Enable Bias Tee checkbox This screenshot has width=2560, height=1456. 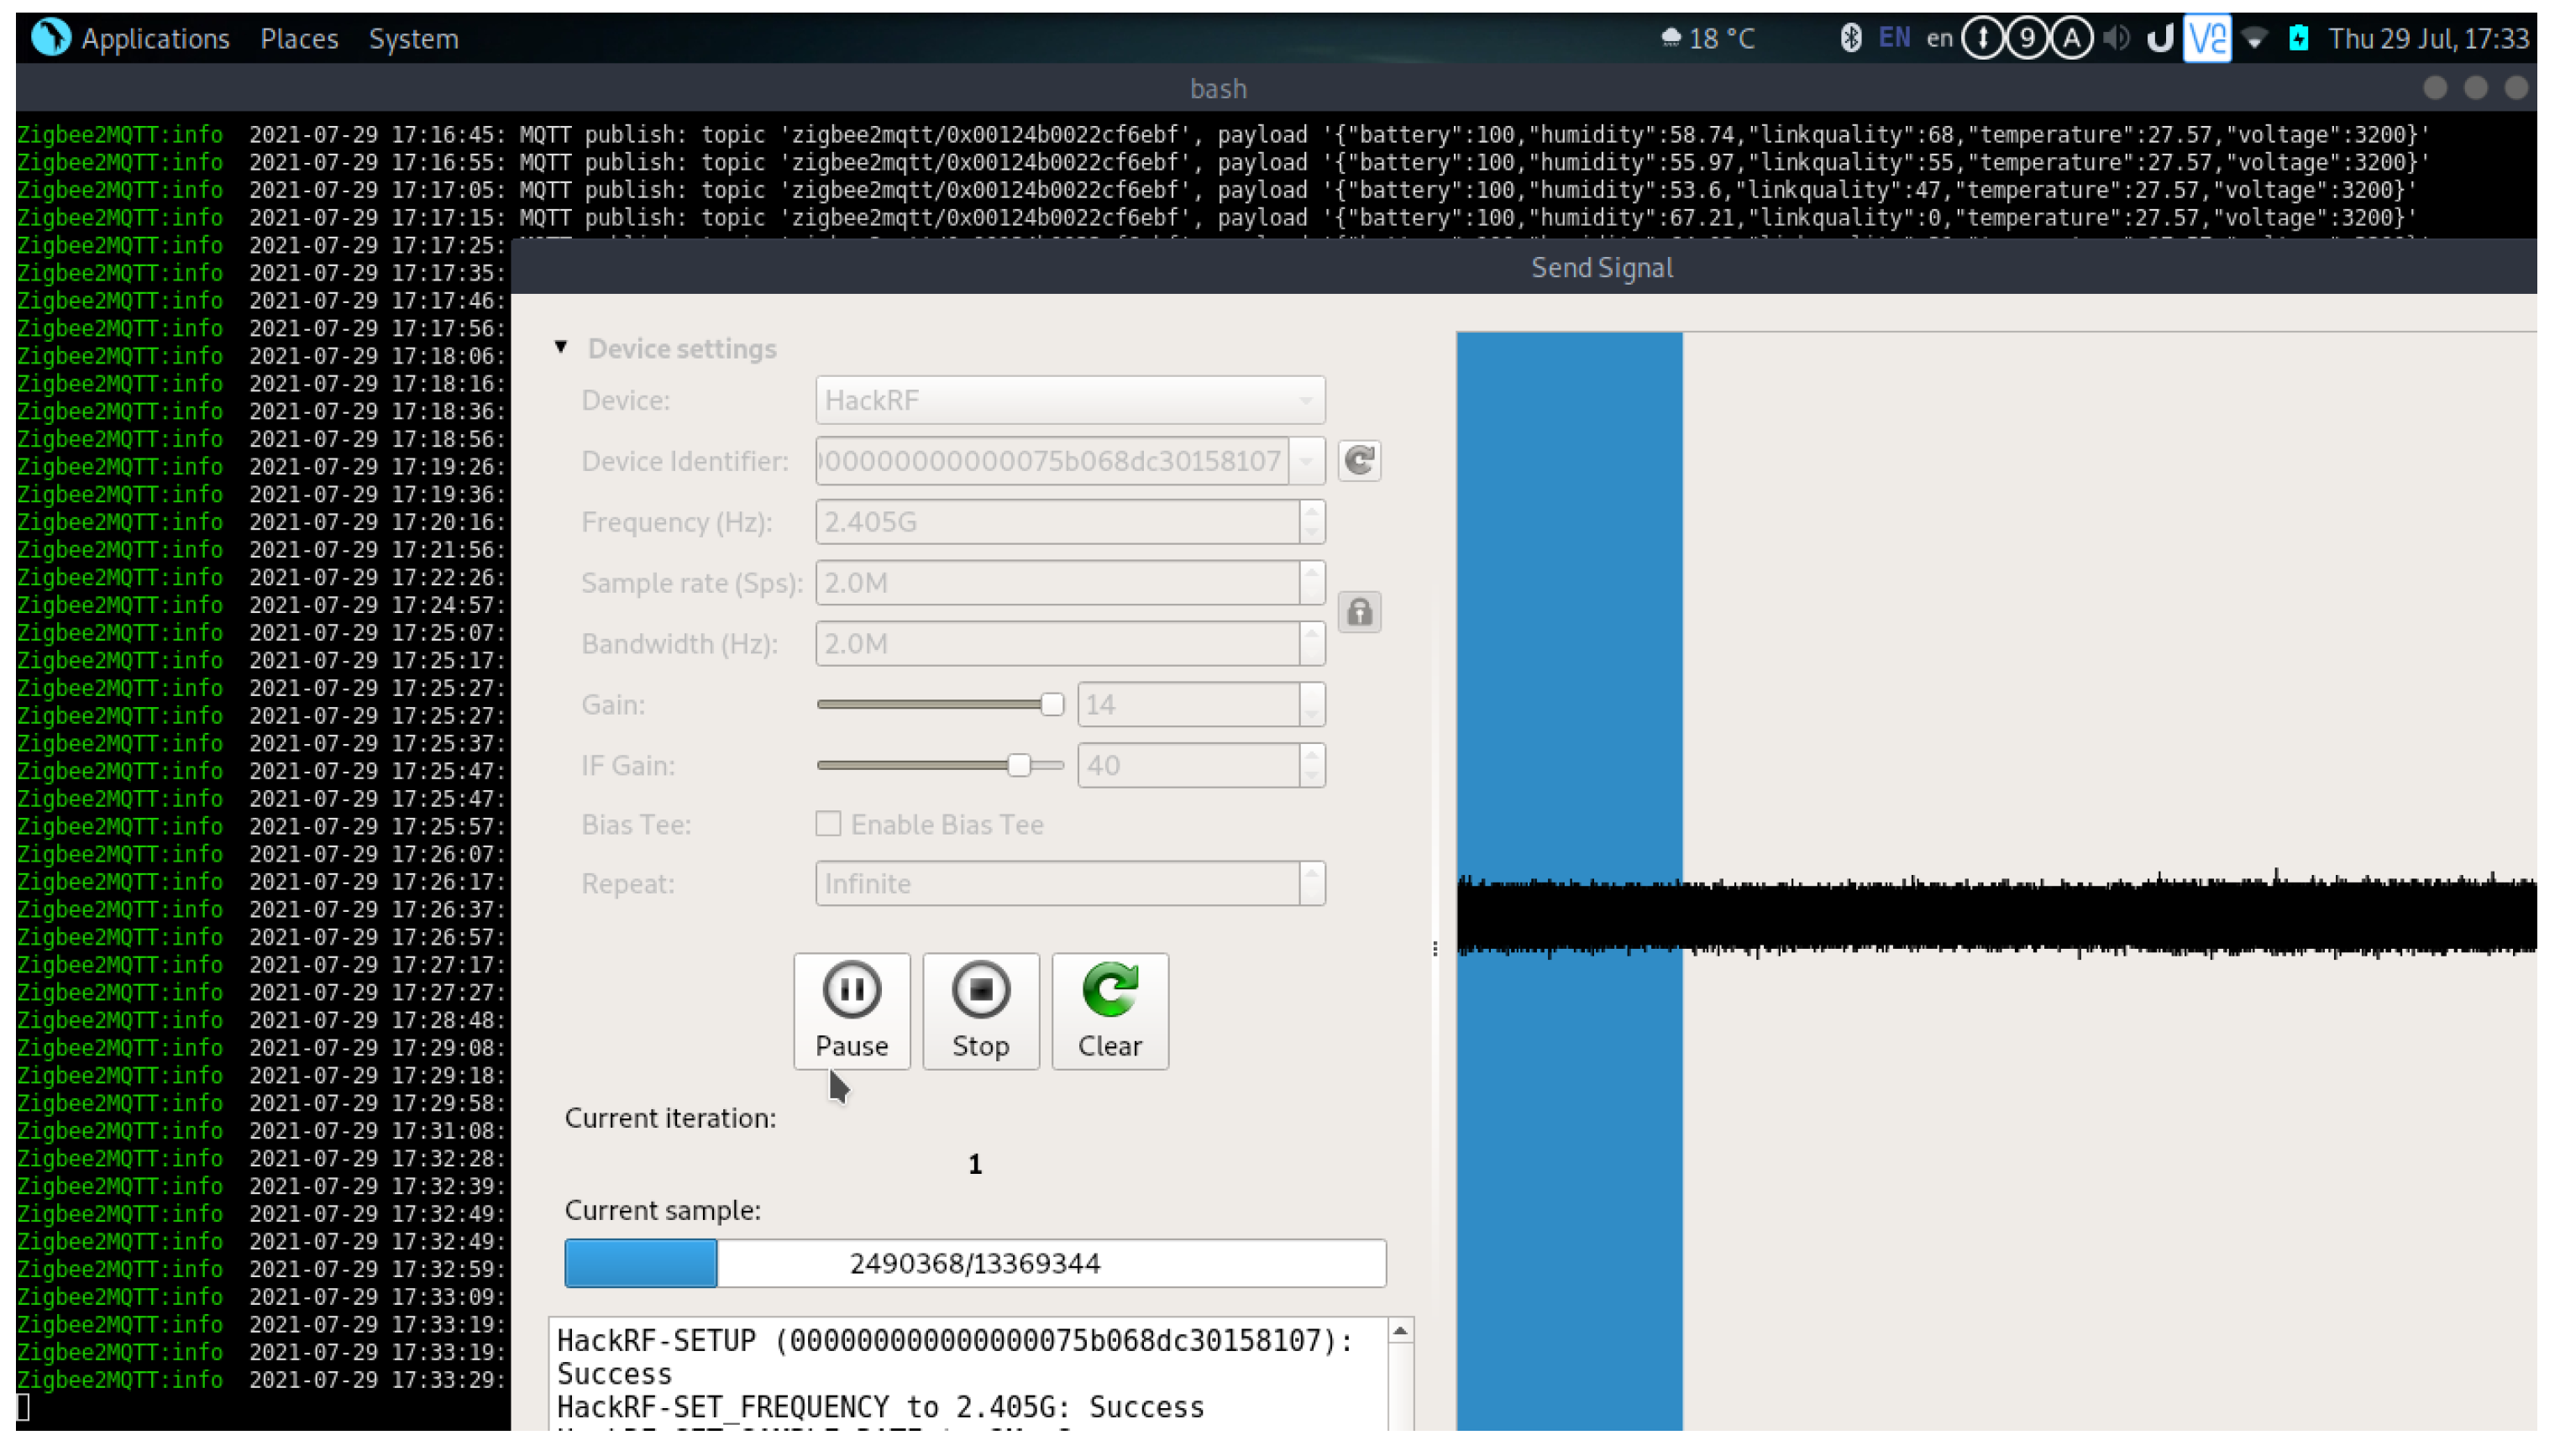(828, 824)
